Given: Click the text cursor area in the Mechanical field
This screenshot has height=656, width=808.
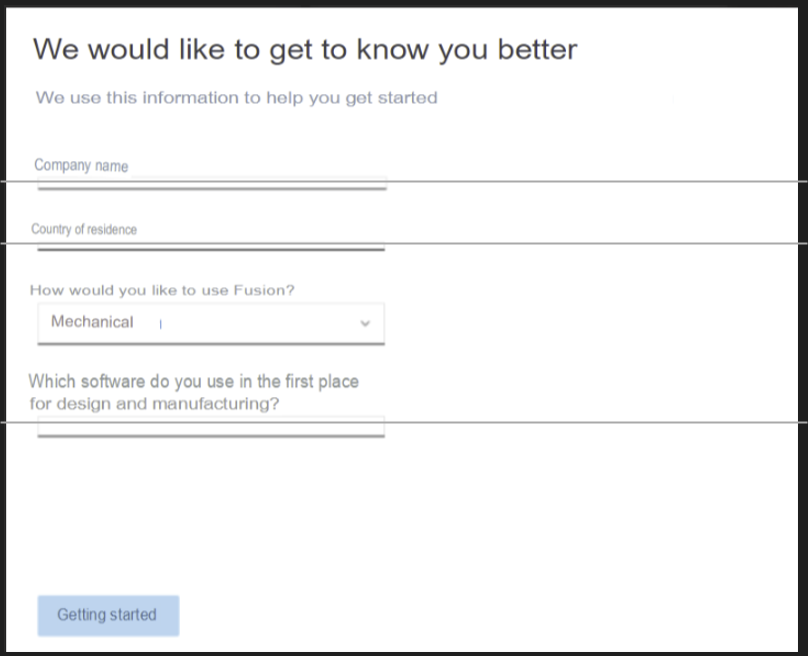Looking at the screenshot, I should click(159, 323).
